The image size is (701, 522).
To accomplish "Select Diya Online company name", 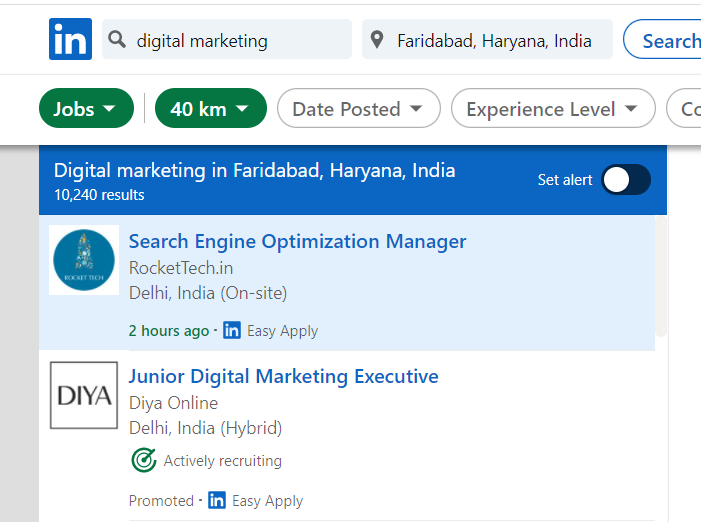I will point(173,403).
